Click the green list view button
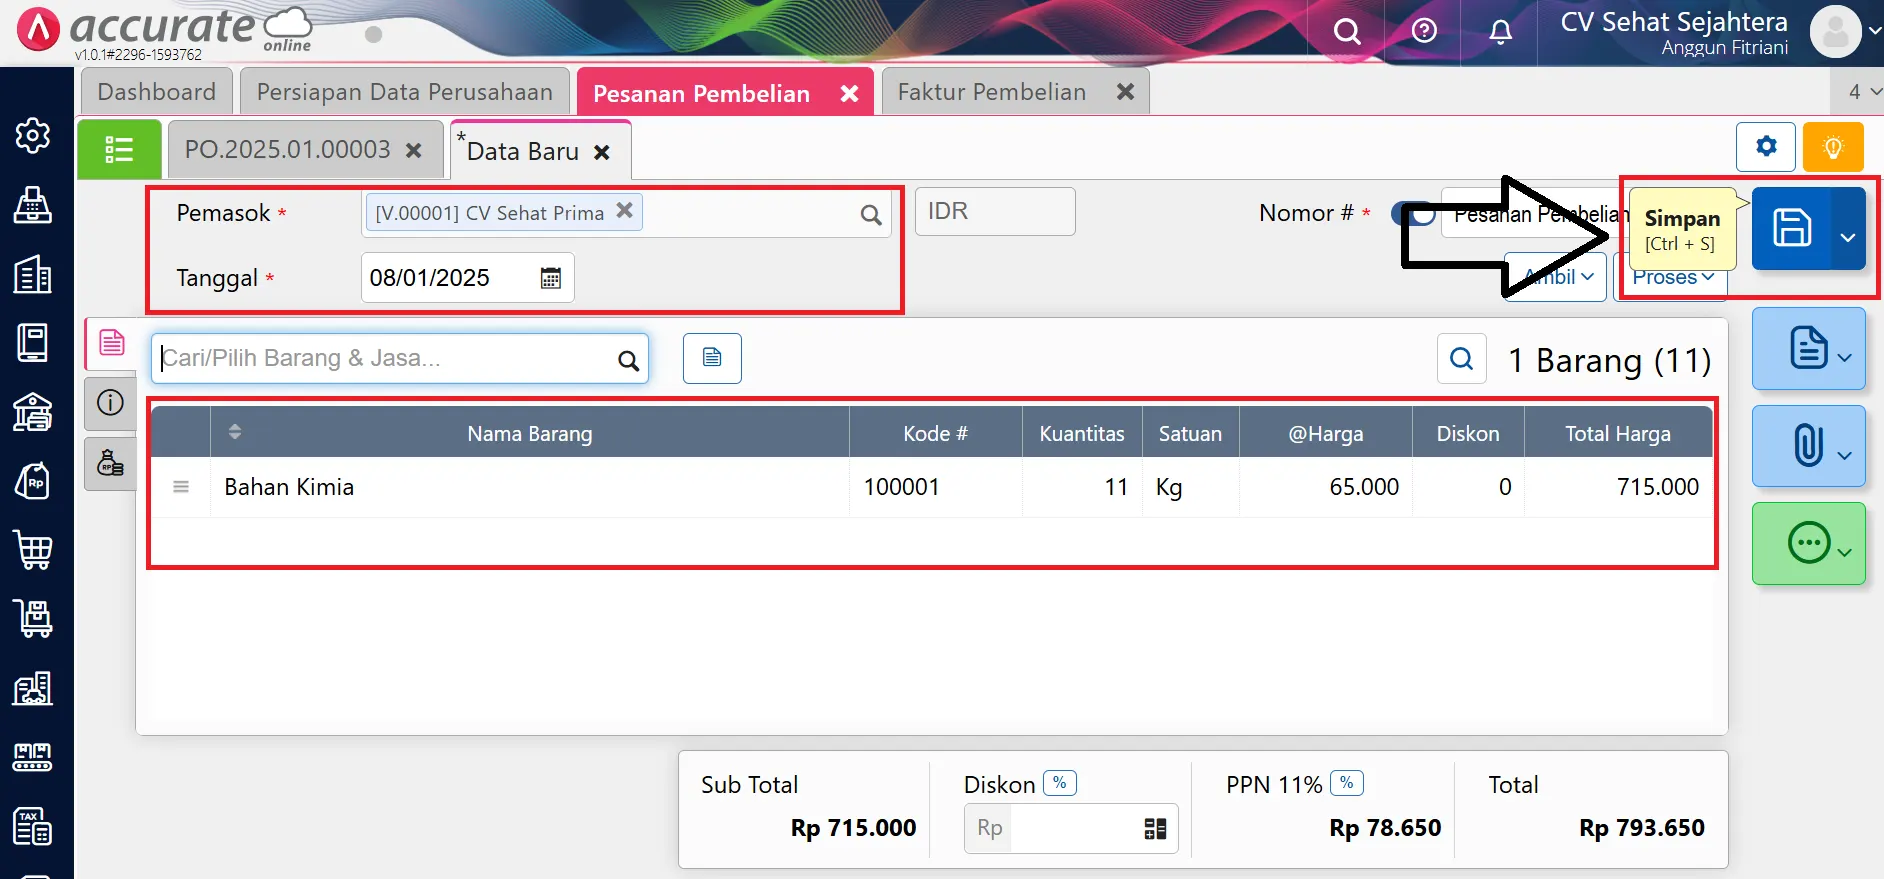Image resolution: width=1884 pixels, height=879 pixels. (119, 149)
